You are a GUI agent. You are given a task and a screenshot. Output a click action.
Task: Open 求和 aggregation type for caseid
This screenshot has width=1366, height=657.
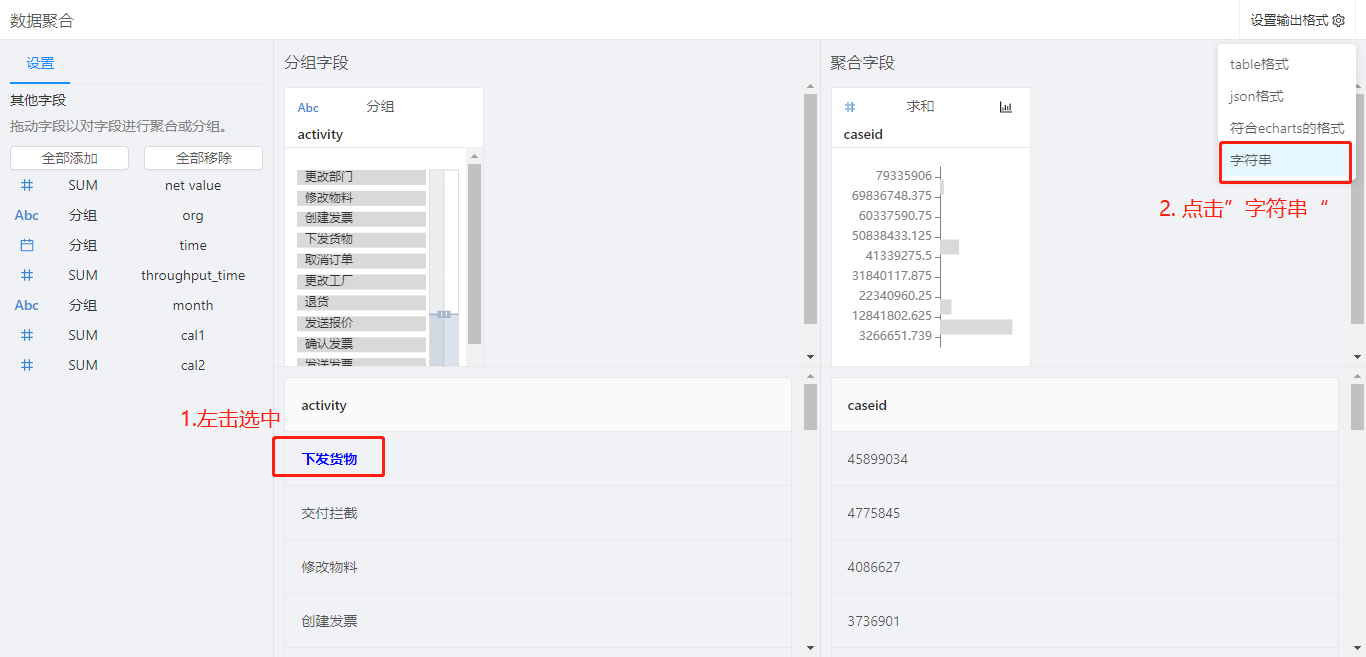point(919,107)
